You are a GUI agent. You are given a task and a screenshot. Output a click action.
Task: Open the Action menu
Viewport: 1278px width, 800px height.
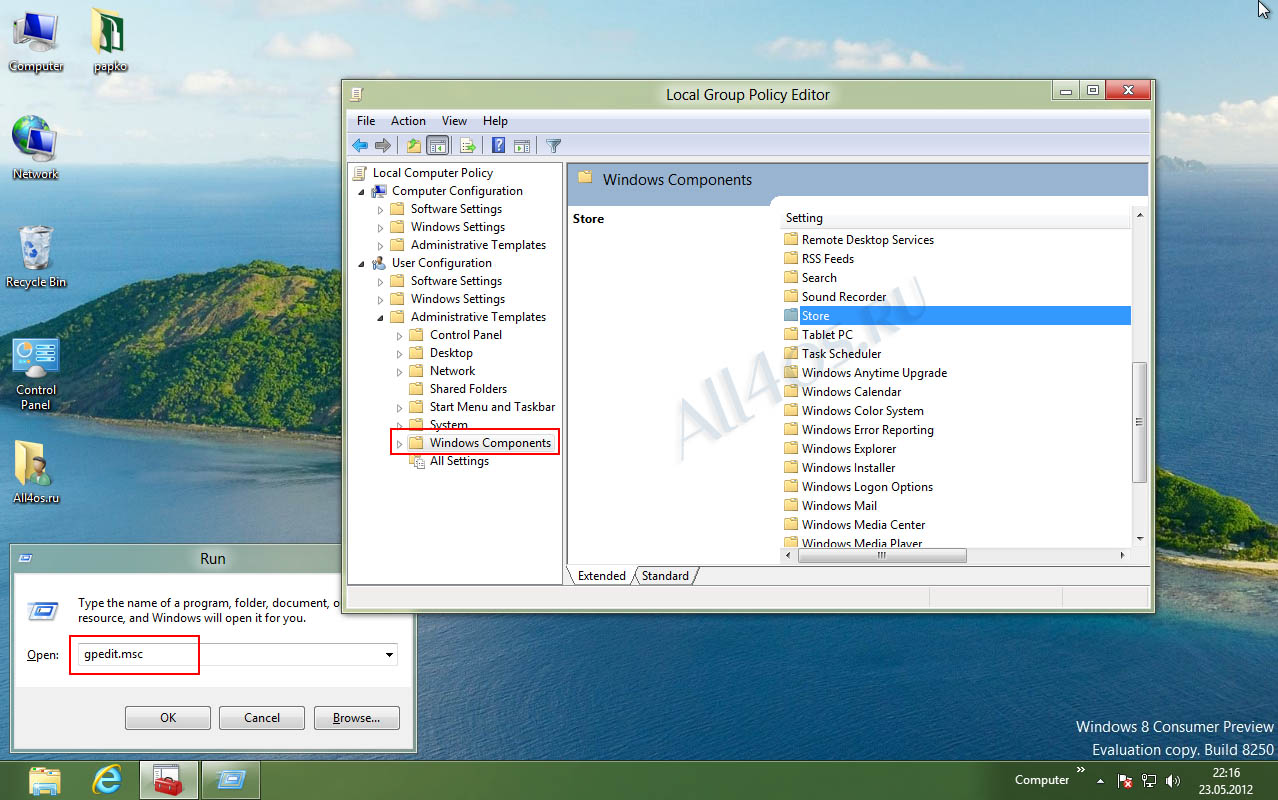pos(408,121)
